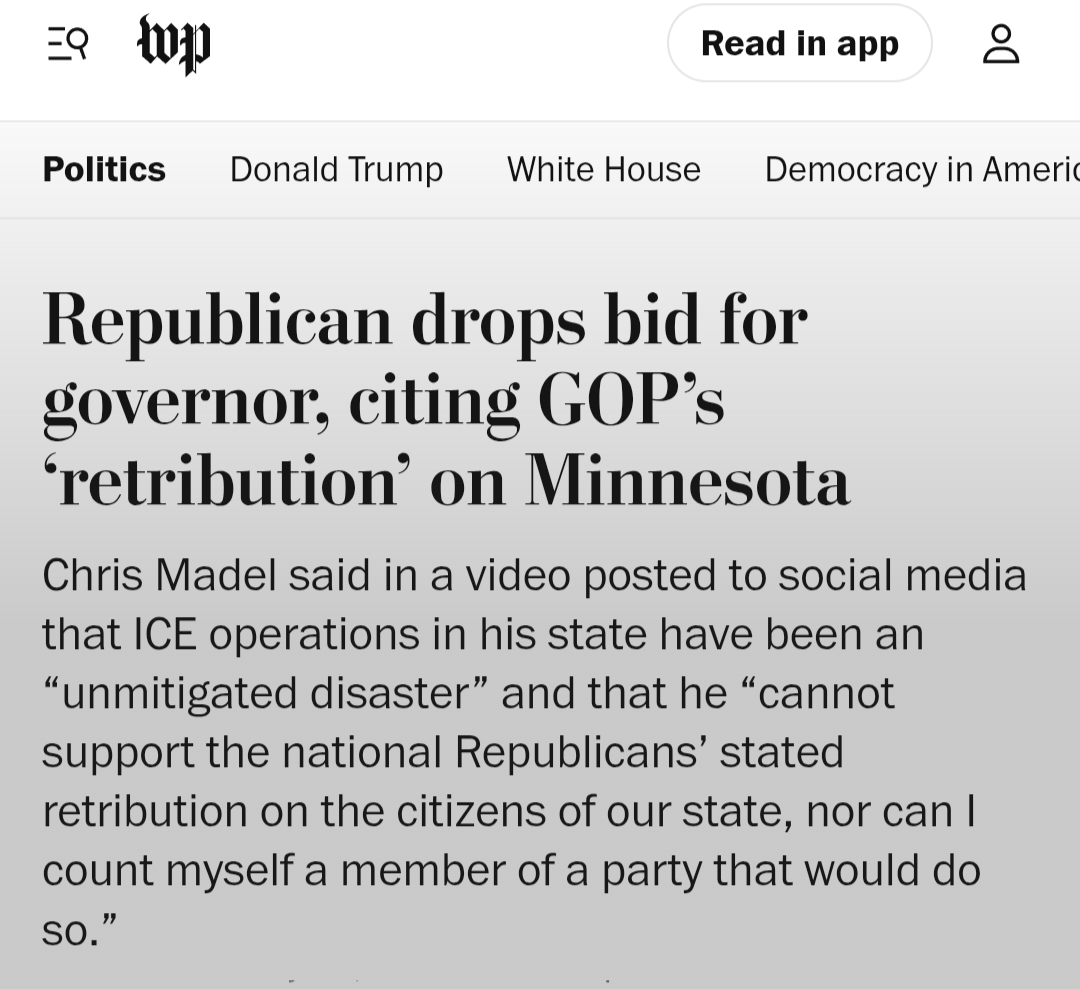Viewport: 1080px width, 989px height.
Task: Click the Washington Post logo
Action: [174, 44]
